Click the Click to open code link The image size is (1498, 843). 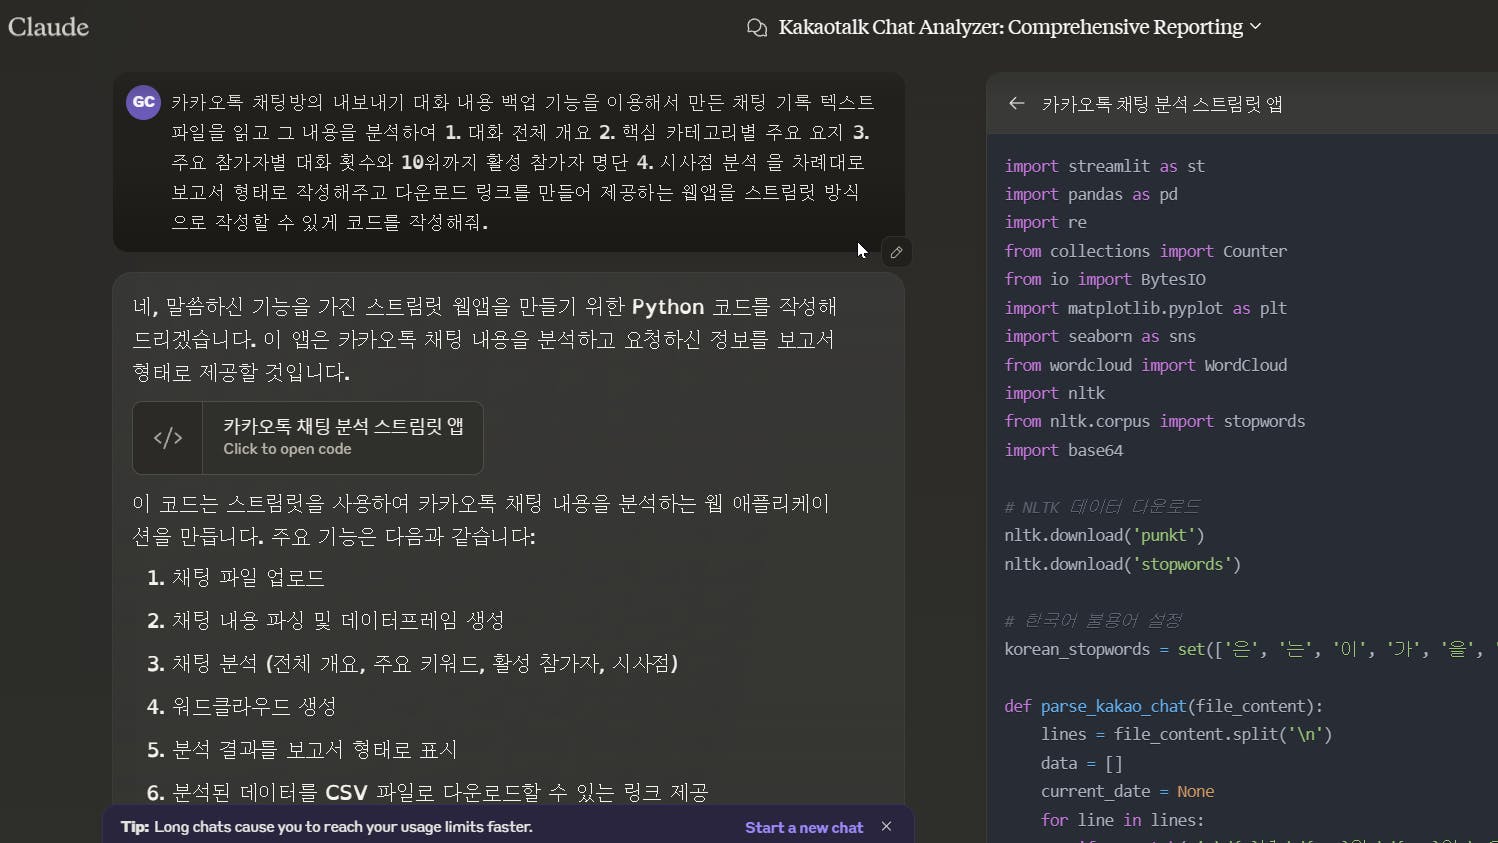tap(289, 450)
